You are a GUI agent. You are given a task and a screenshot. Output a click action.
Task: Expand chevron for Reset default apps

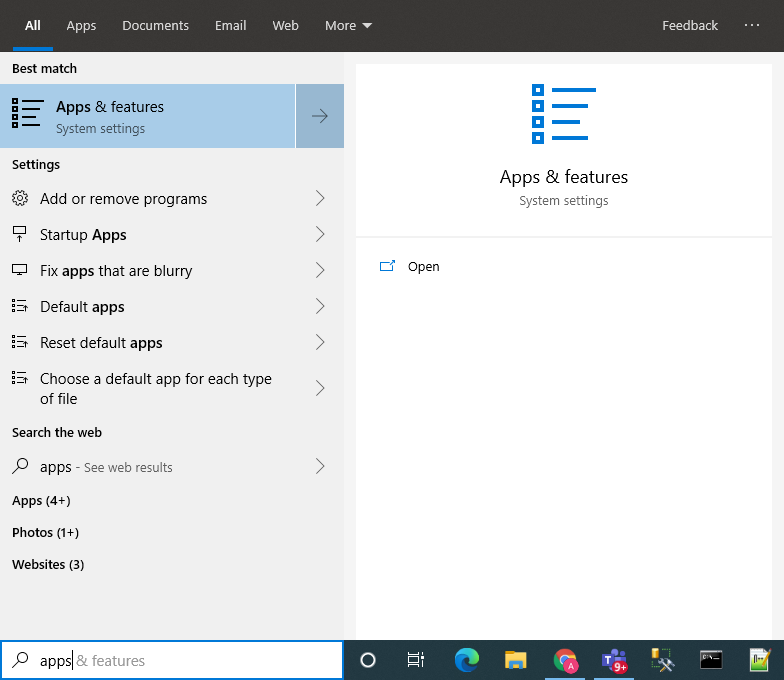(x=320, y=343)
